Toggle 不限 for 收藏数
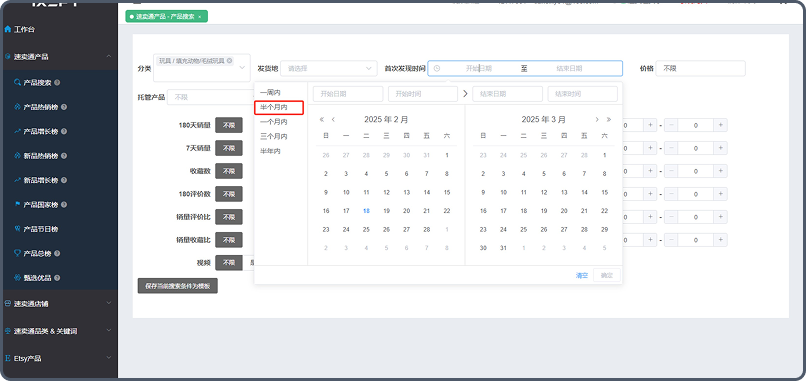This screenshot has width=806, height=381. tap(228, 171)
